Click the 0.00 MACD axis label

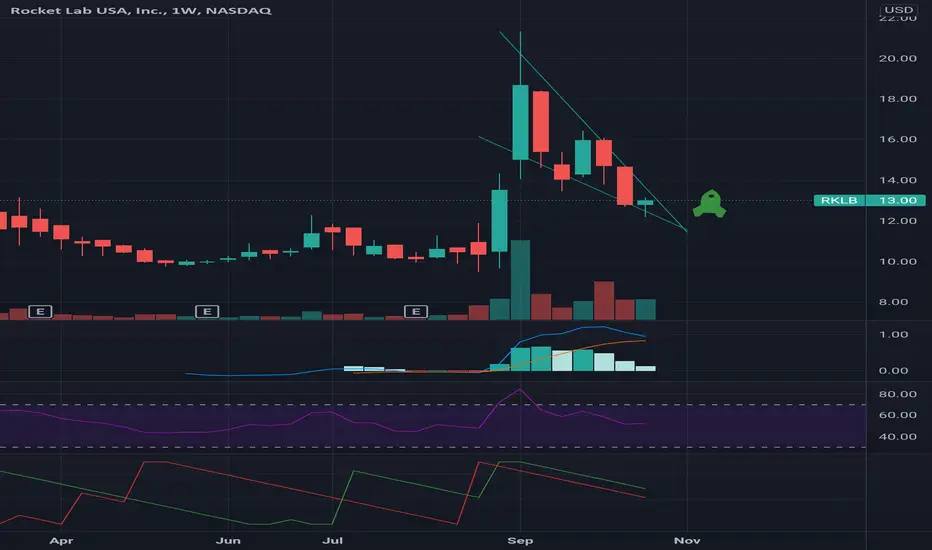tap(893, 370)
